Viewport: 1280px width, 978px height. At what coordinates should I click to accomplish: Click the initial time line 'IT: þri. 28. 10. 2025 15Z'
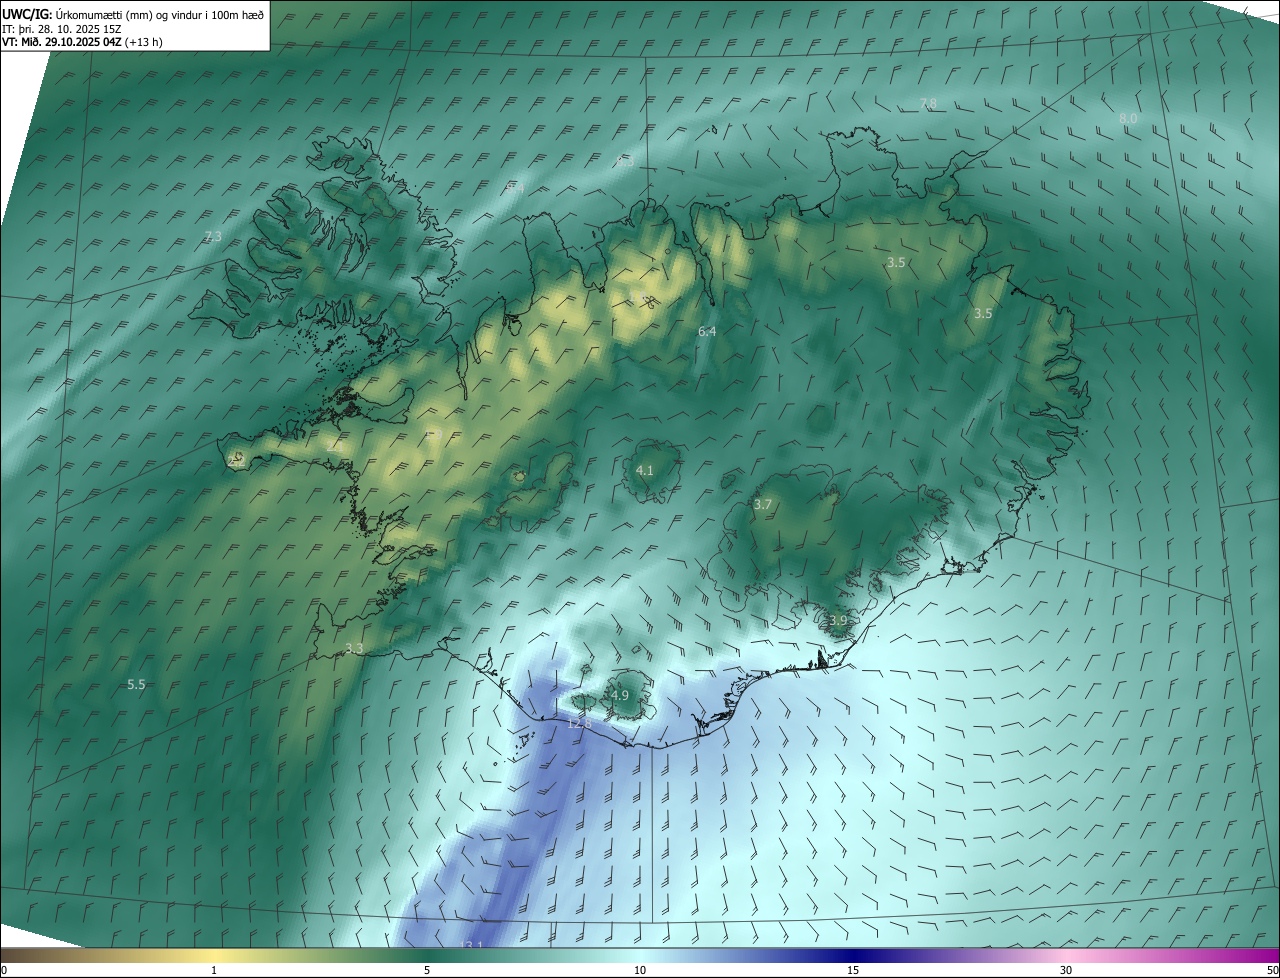click(61, 29)
